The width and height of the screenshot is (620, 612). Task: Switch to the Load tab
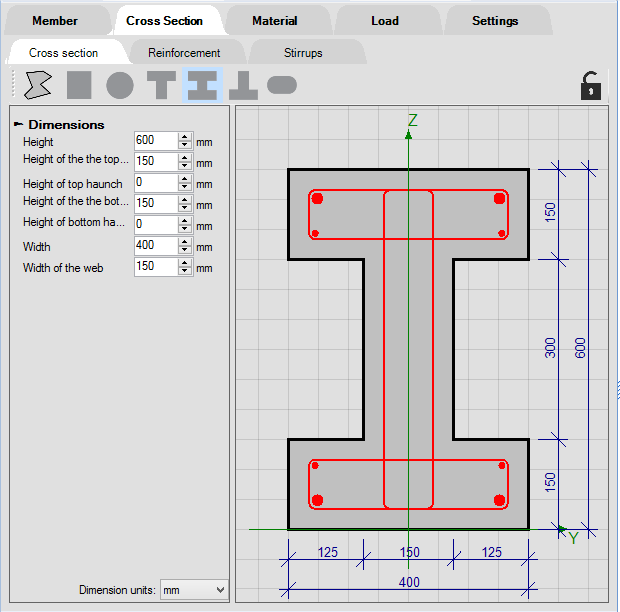click(x=385, y=21)
